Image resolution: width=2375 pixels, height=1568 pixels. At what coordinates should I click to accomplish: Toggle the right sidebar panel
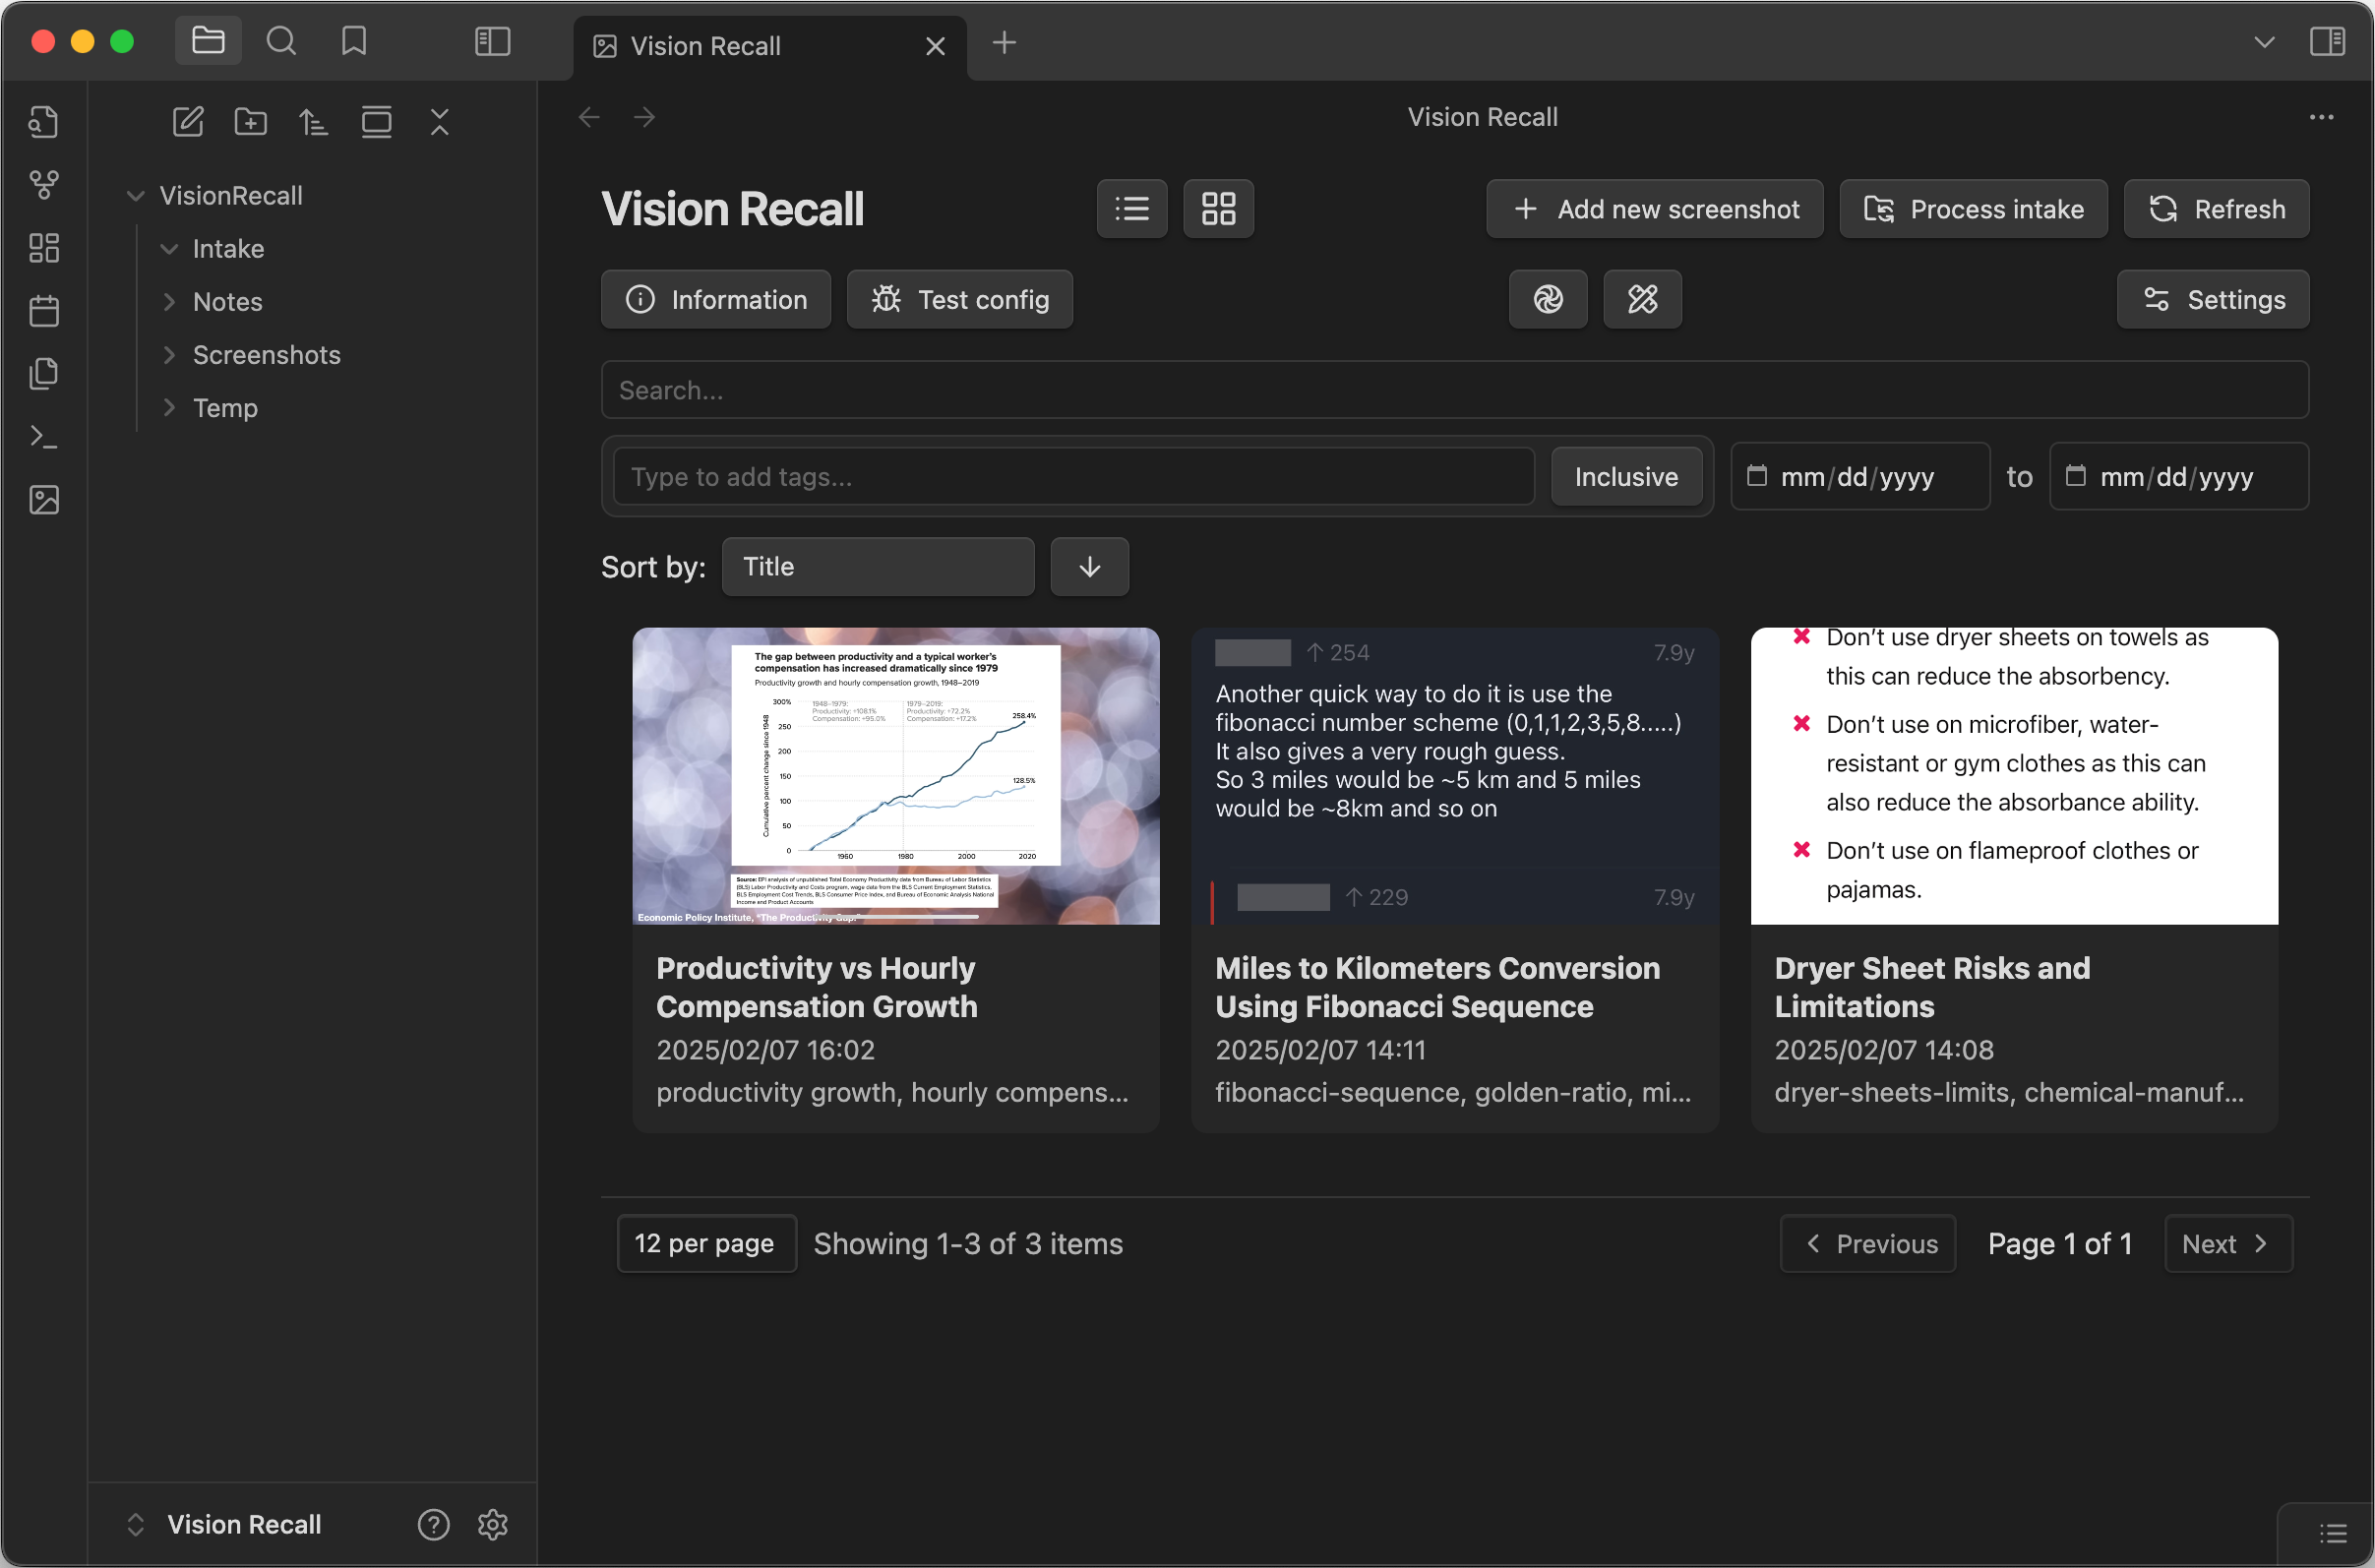pos(2326,42)
